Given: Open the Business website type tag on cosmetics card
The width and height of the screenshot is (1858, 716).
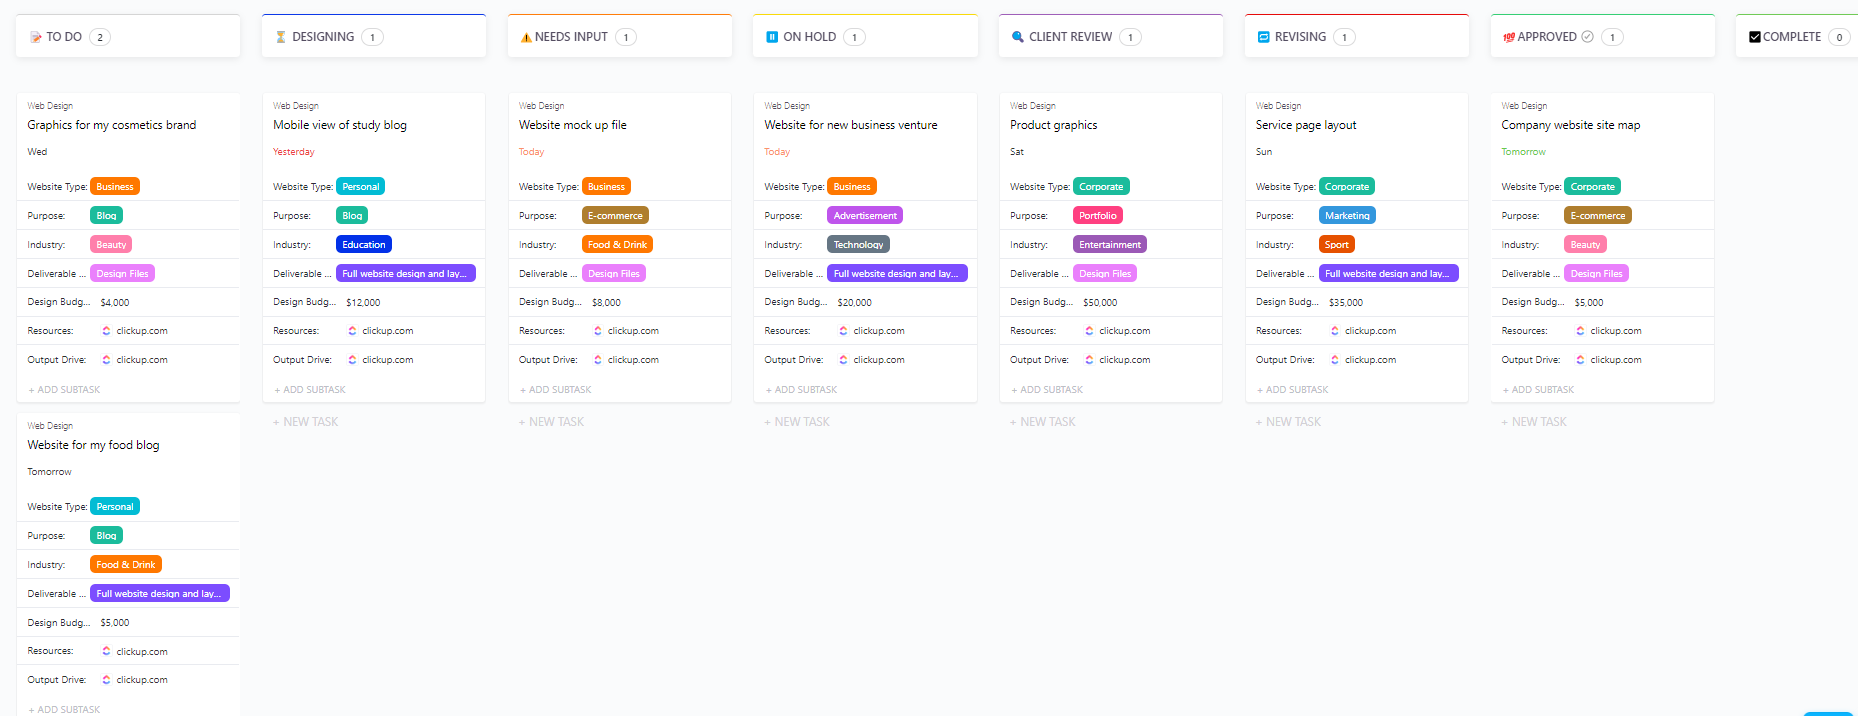Looking at the screenshot, I should point(115,187).
